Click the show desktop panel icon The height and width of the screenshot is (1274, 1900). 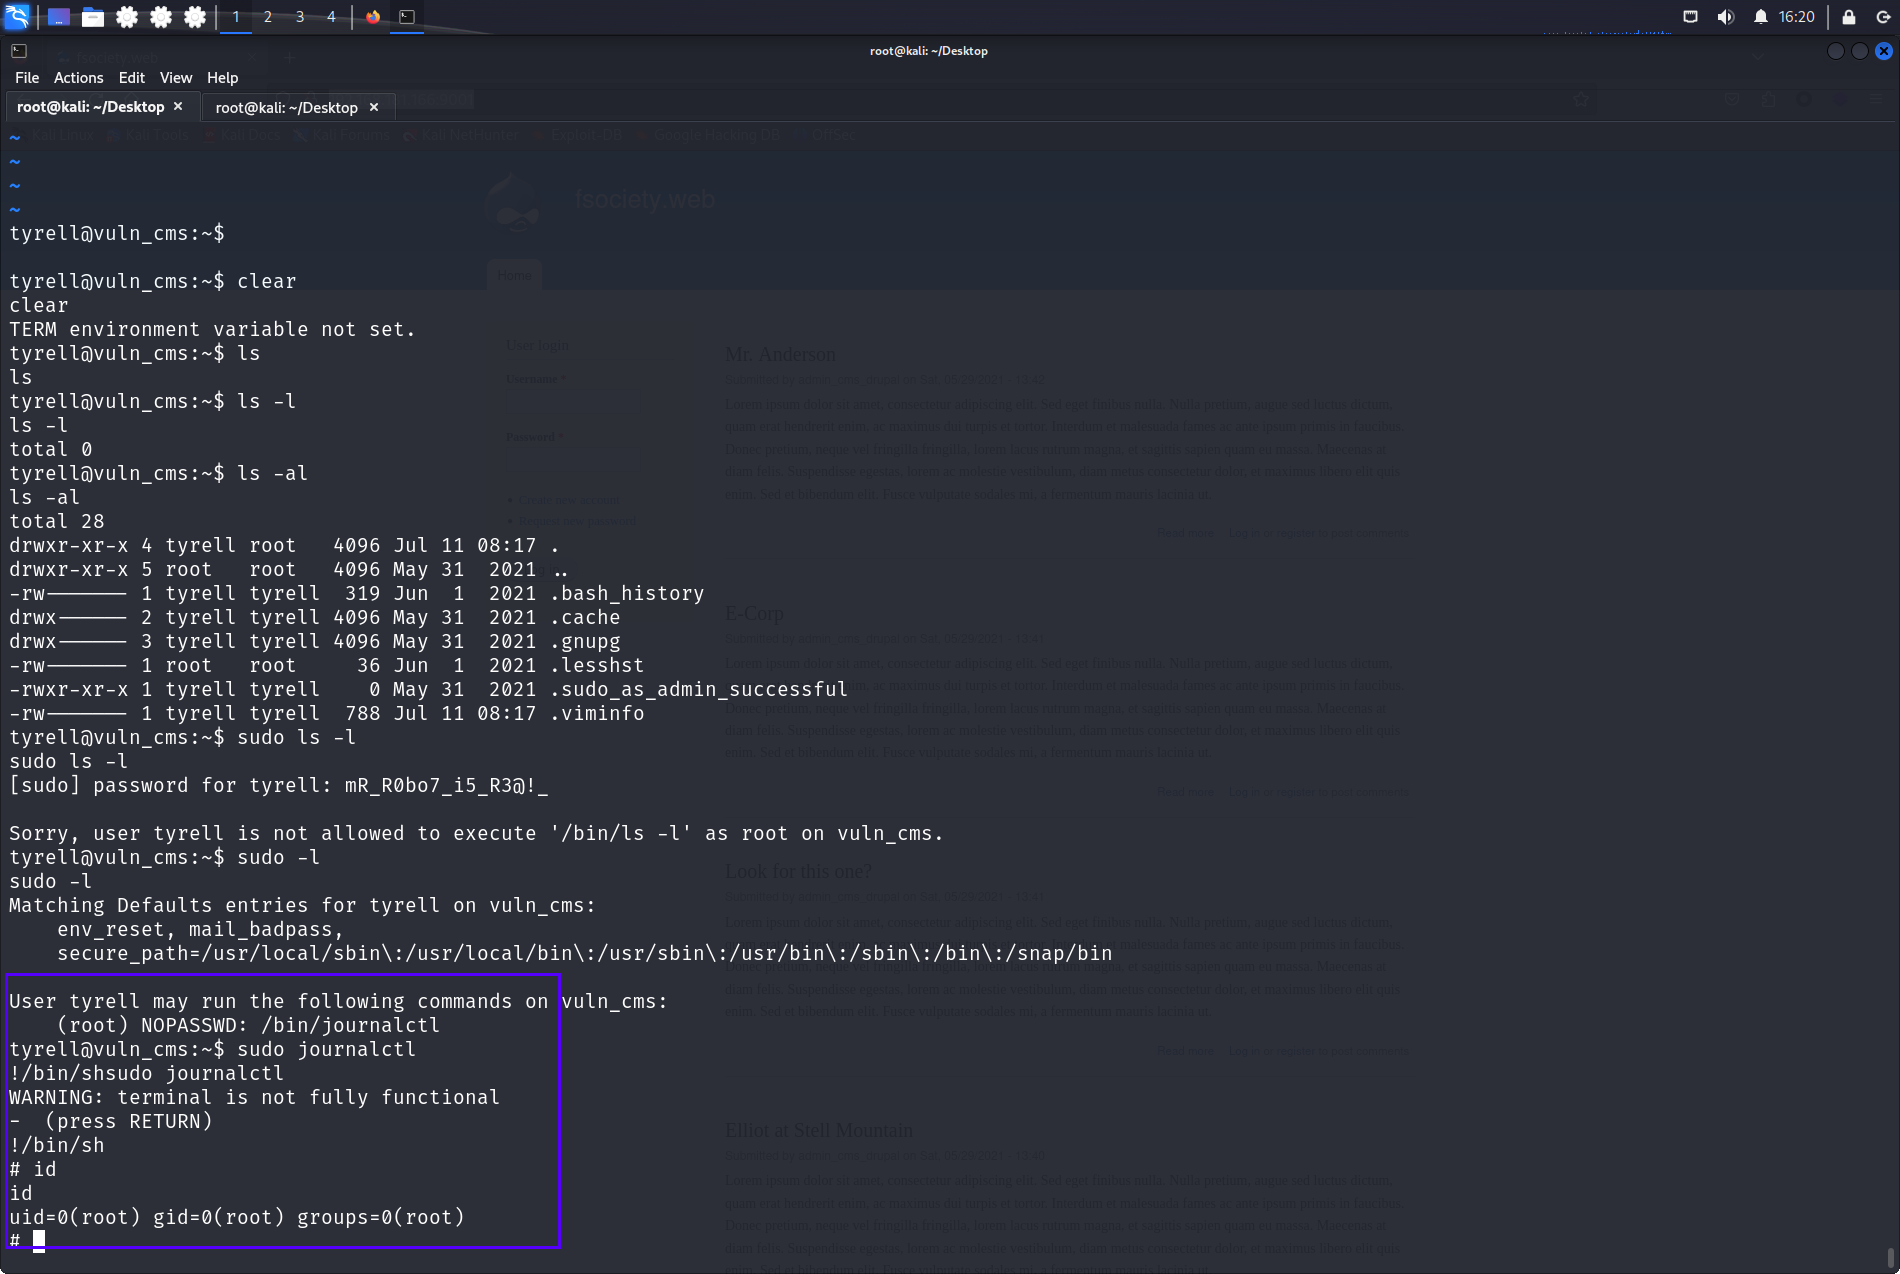[59, 16]
